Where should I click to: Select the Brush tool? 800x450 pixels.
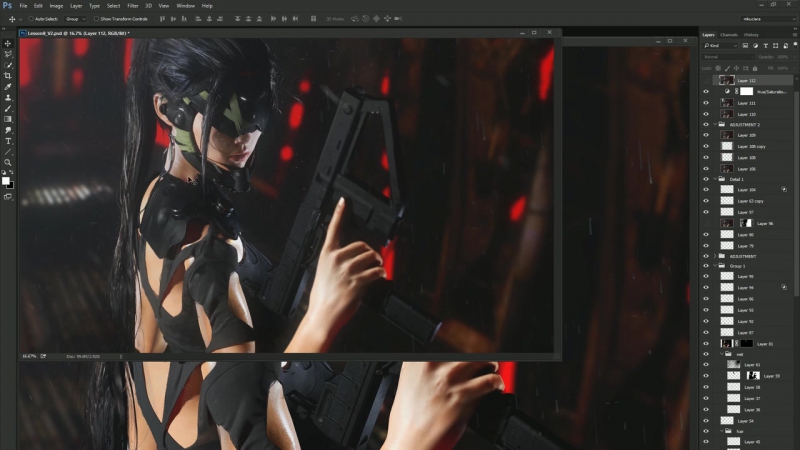click(x=8, y=109)
